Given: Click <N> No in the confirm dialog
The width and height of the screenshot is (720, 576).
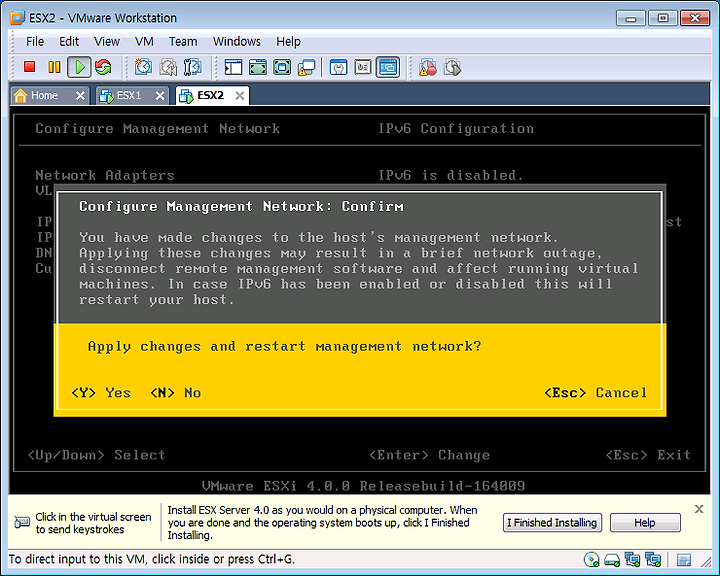Looking at the screenshot, I should 175,393.
